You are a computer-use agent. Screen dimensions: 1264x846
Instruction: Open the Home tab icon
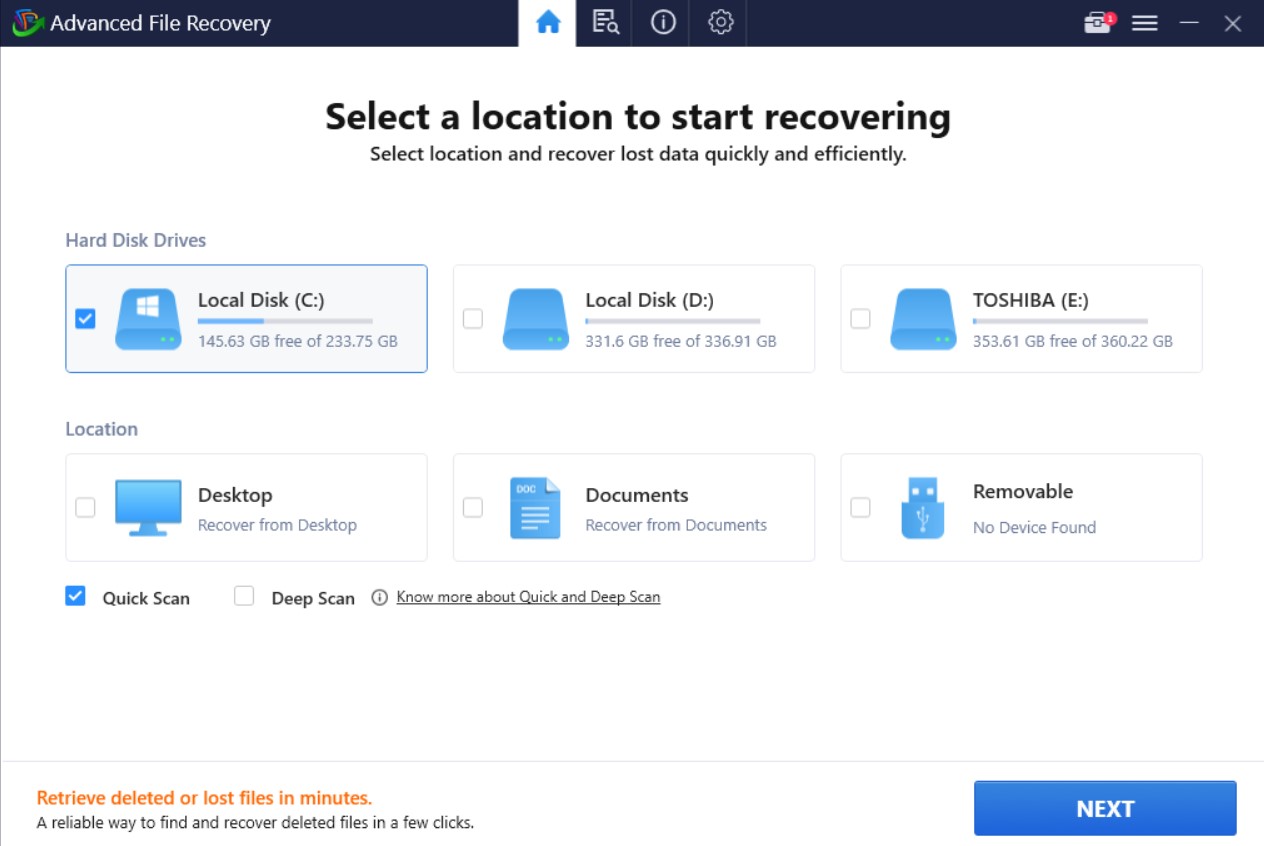(x=548, y=23)
